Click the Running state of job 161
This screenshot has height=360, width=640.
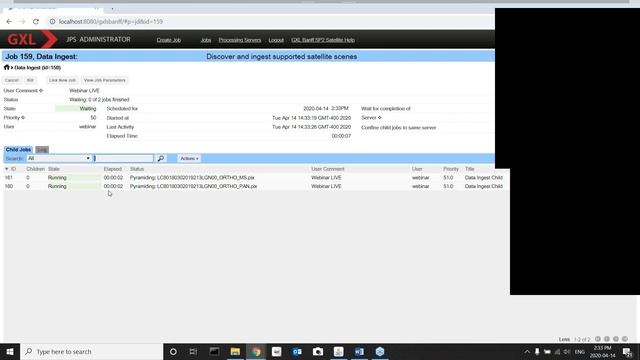(x=57, y=178)
